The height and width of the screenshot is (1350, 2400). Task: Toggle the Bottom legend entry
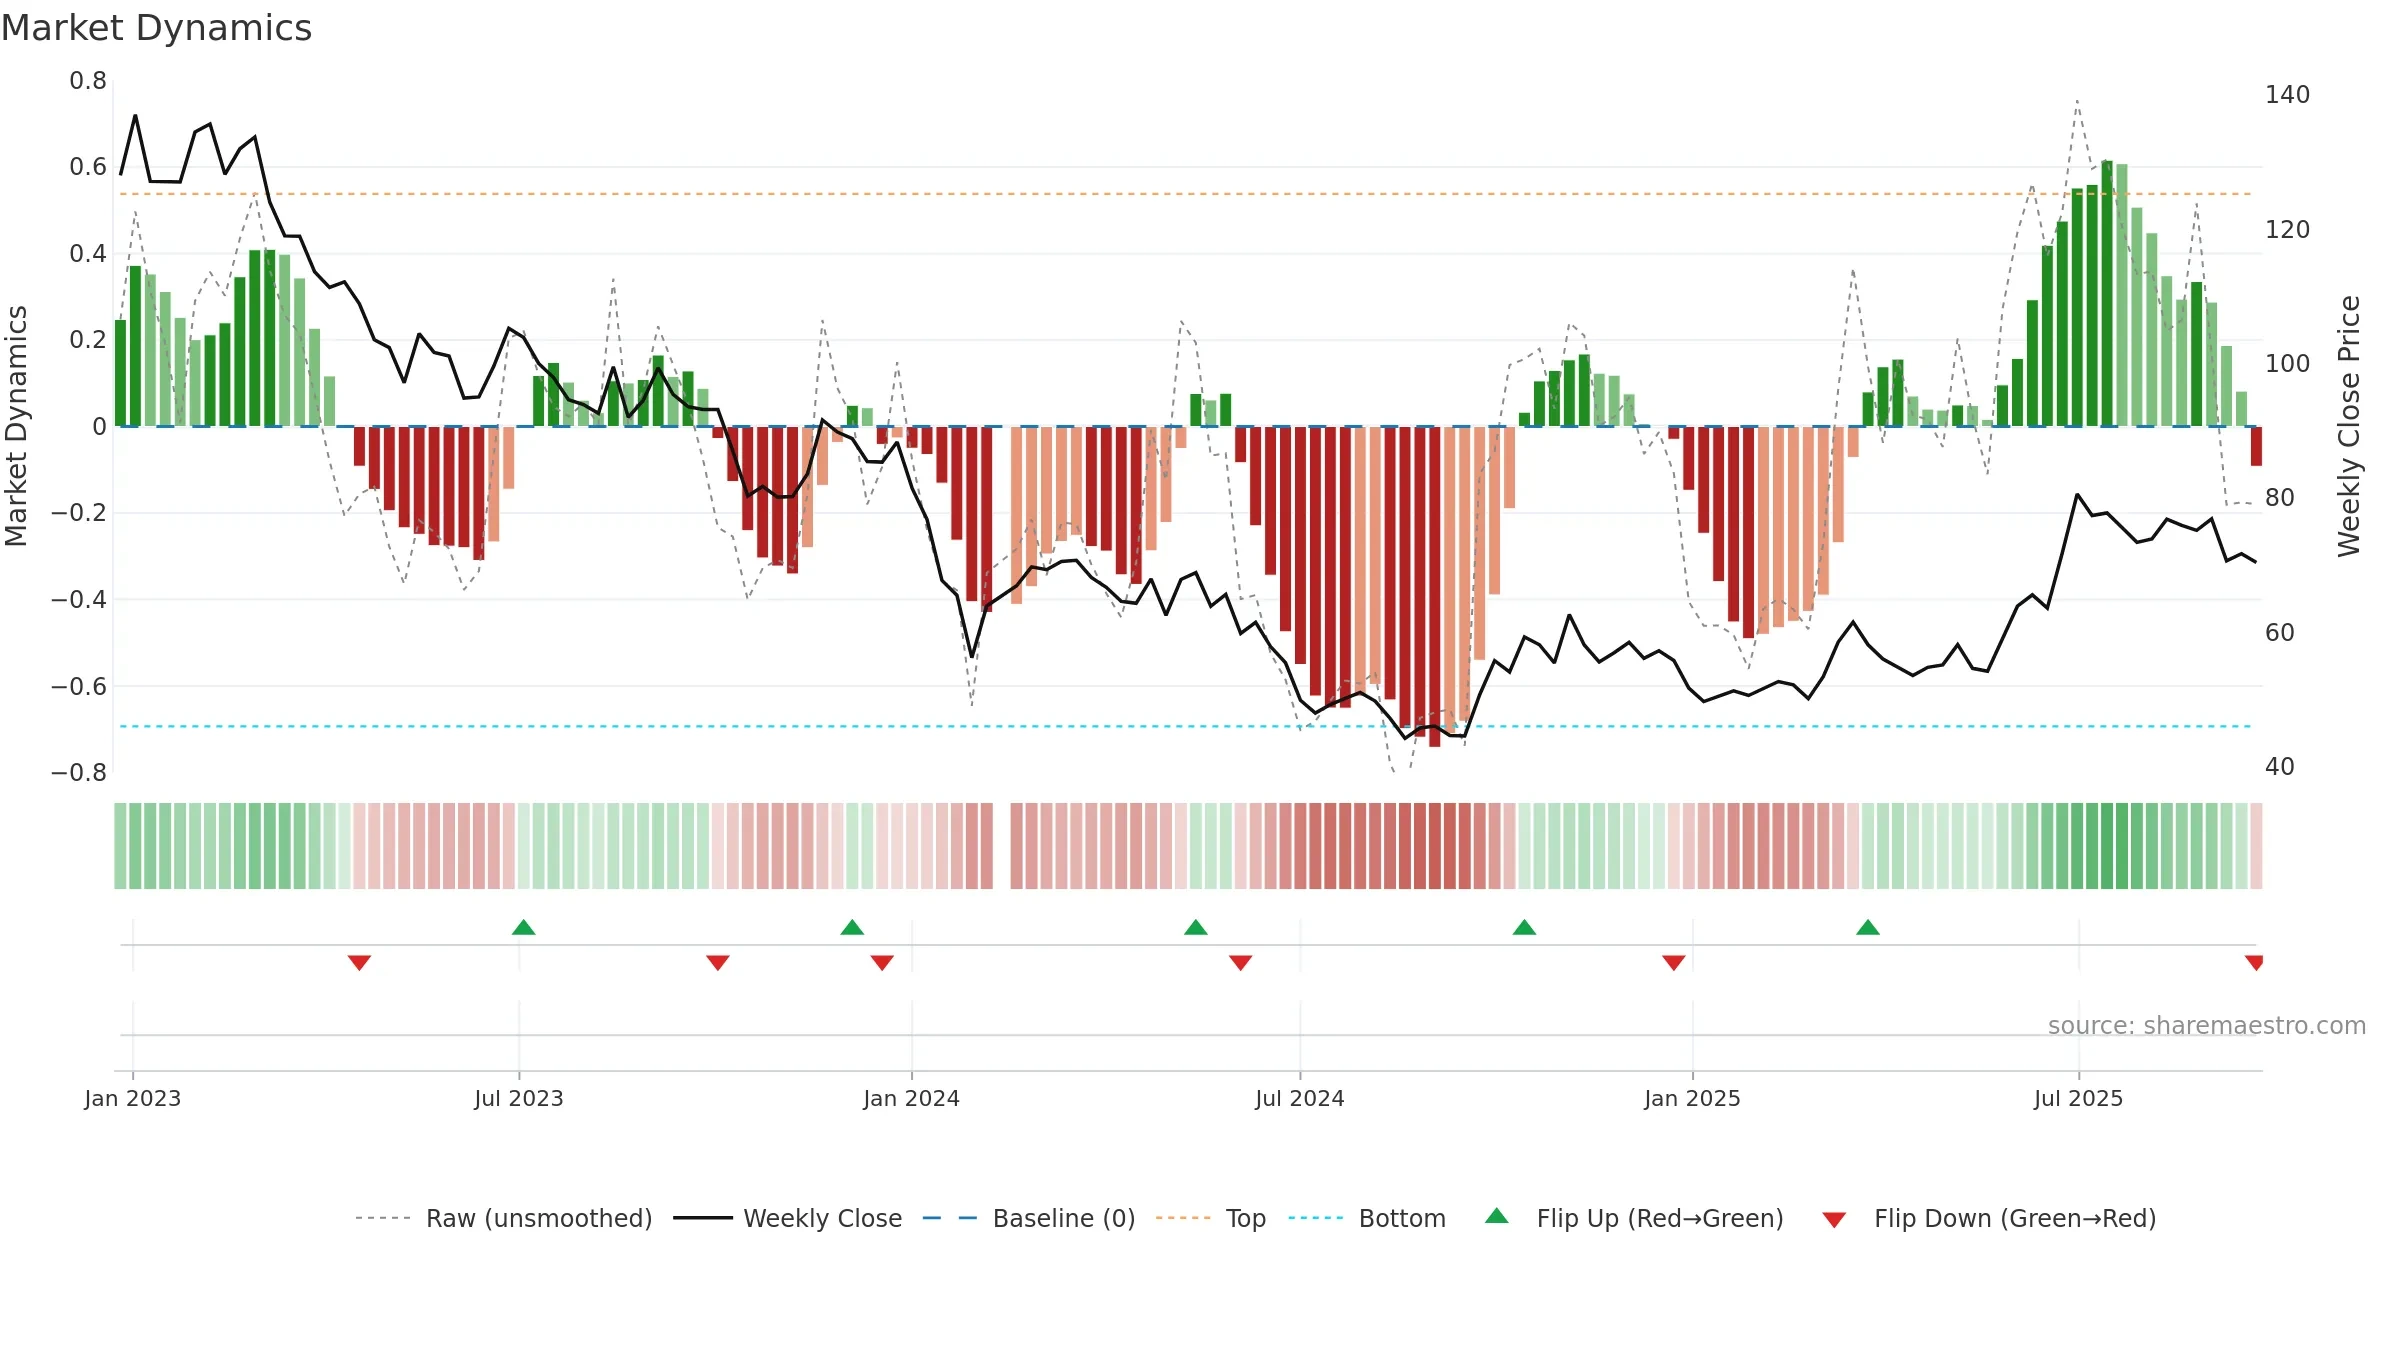pos(1367,1218)
